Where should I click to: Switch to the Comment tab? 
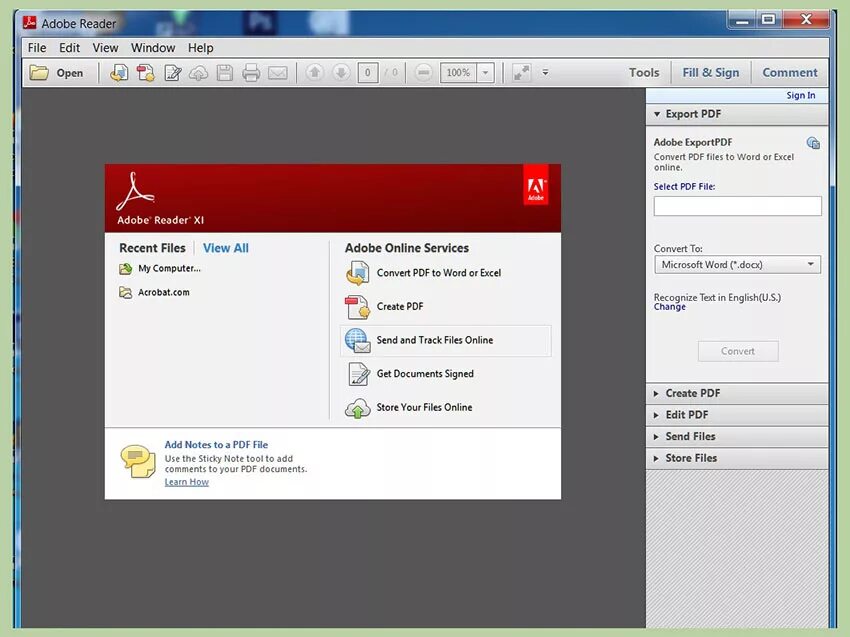[790, 73]
